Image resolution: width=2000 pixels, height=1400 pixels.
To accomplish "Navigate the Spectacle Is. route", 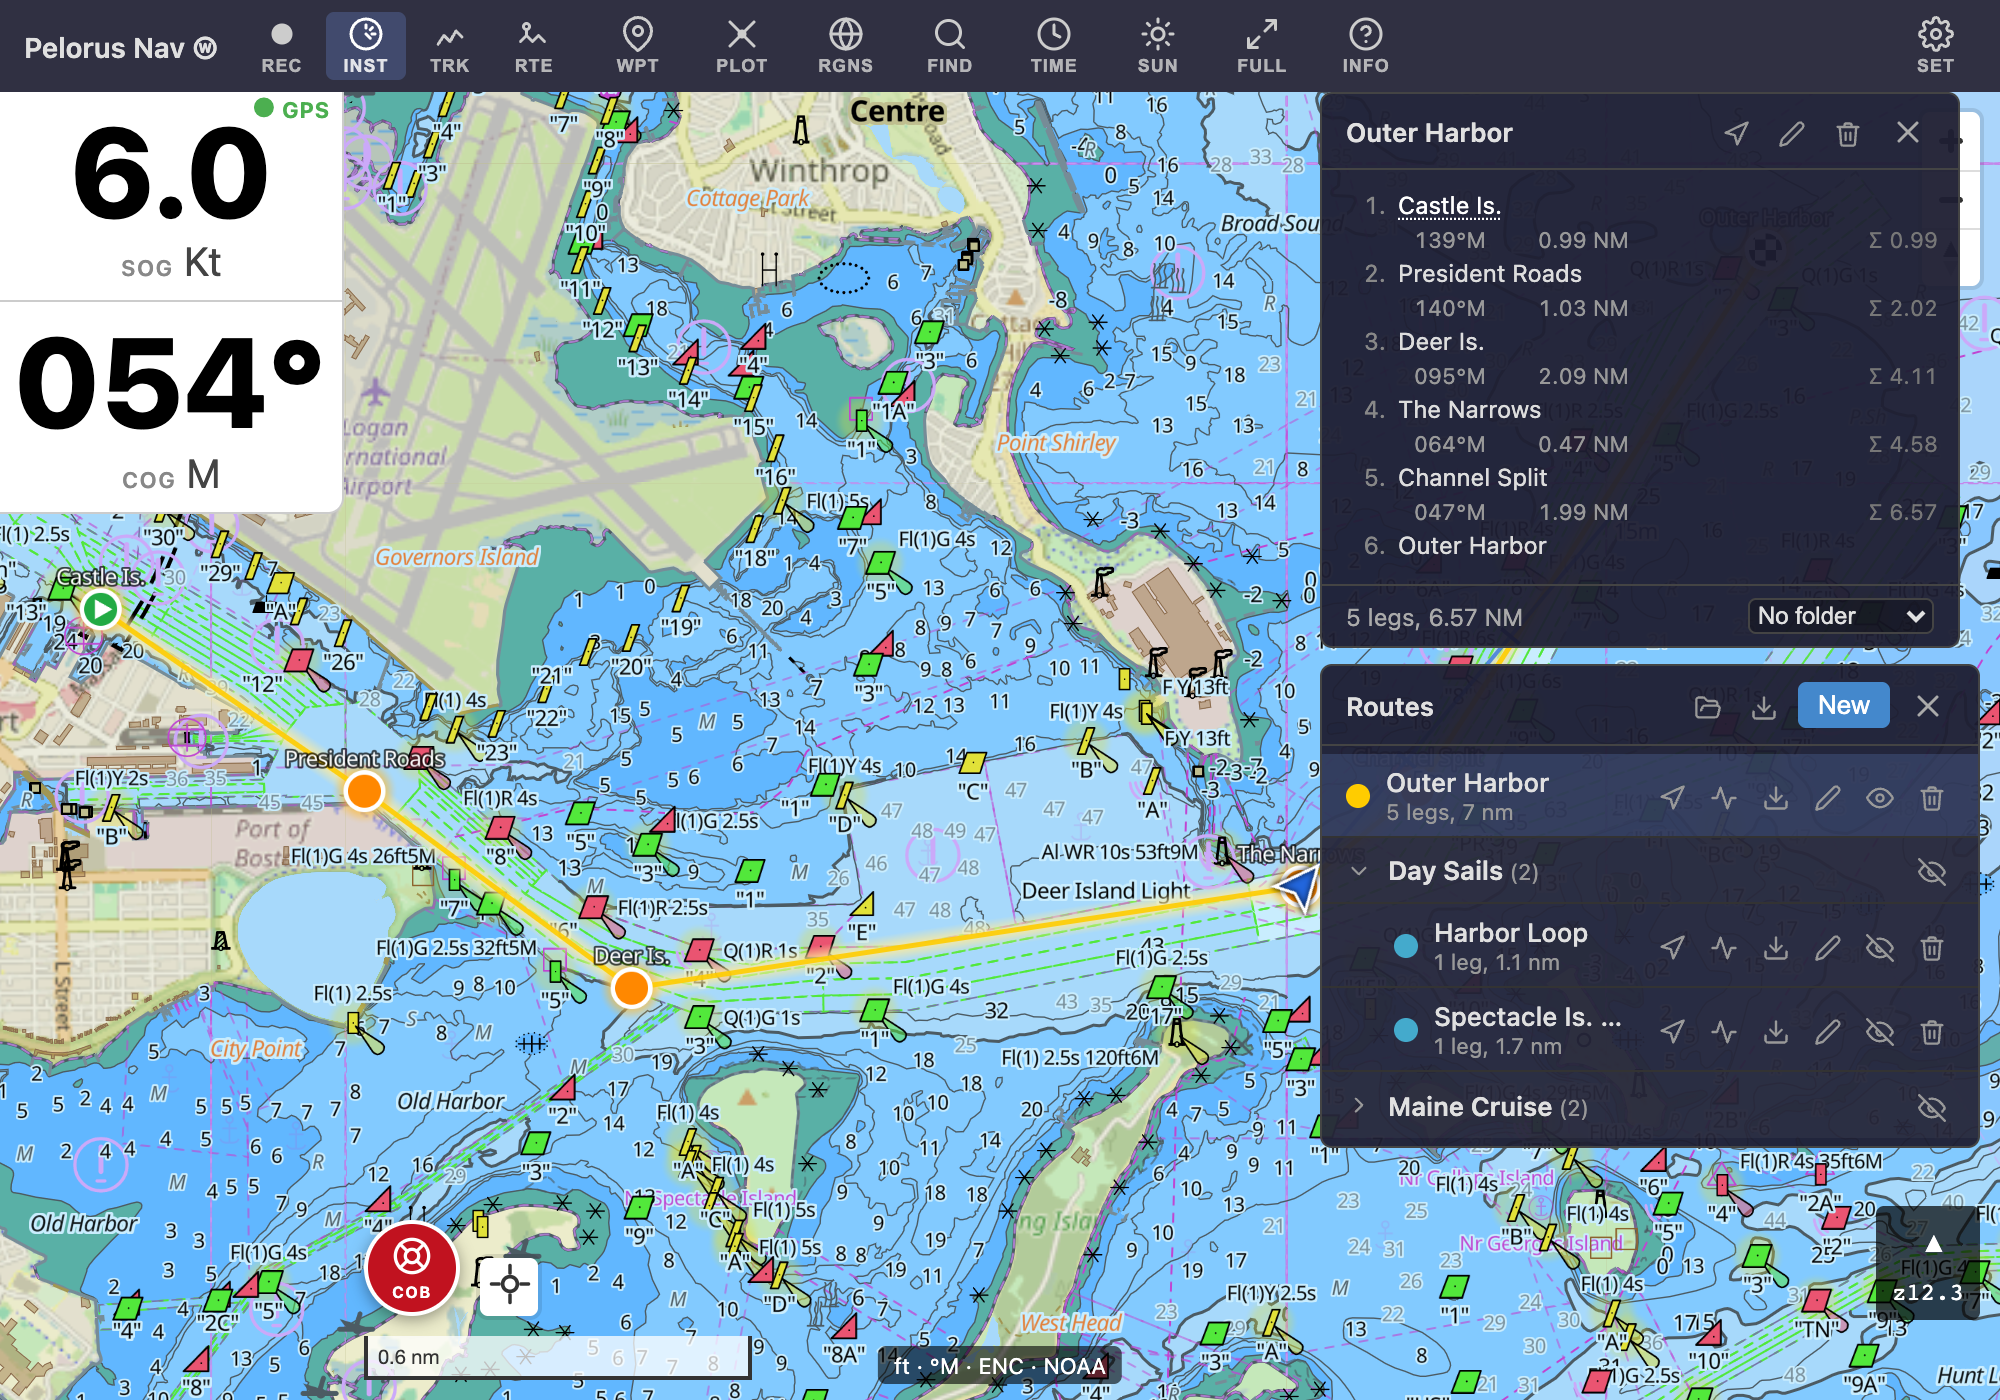I will [x=1672, y=1032].
